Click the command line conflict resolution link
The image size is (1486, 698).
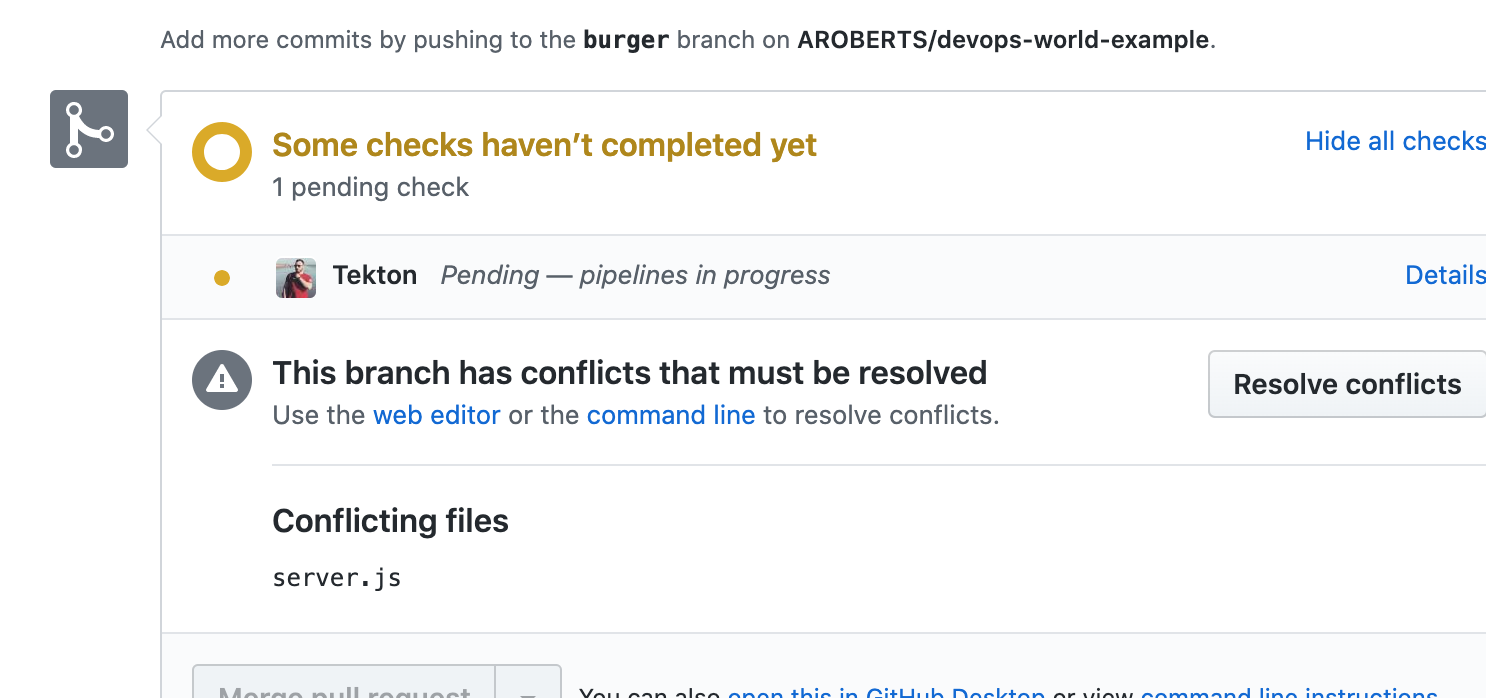pos(671,415)
